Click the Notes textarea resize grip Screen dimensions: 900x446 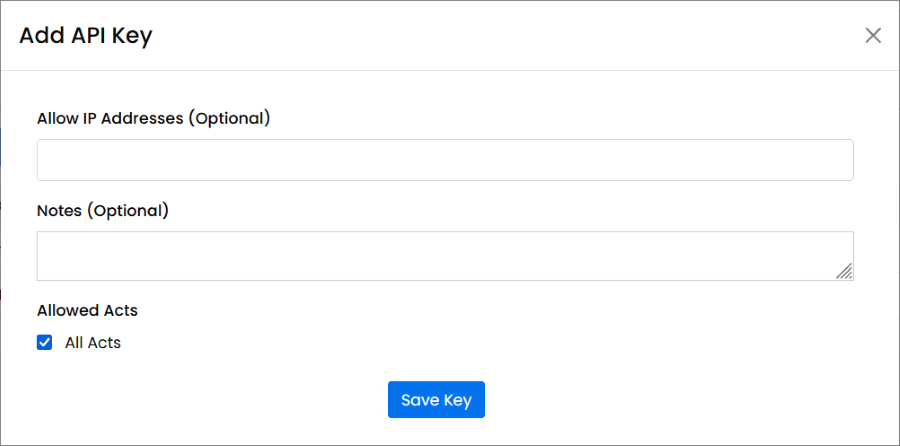coord(845,272)
